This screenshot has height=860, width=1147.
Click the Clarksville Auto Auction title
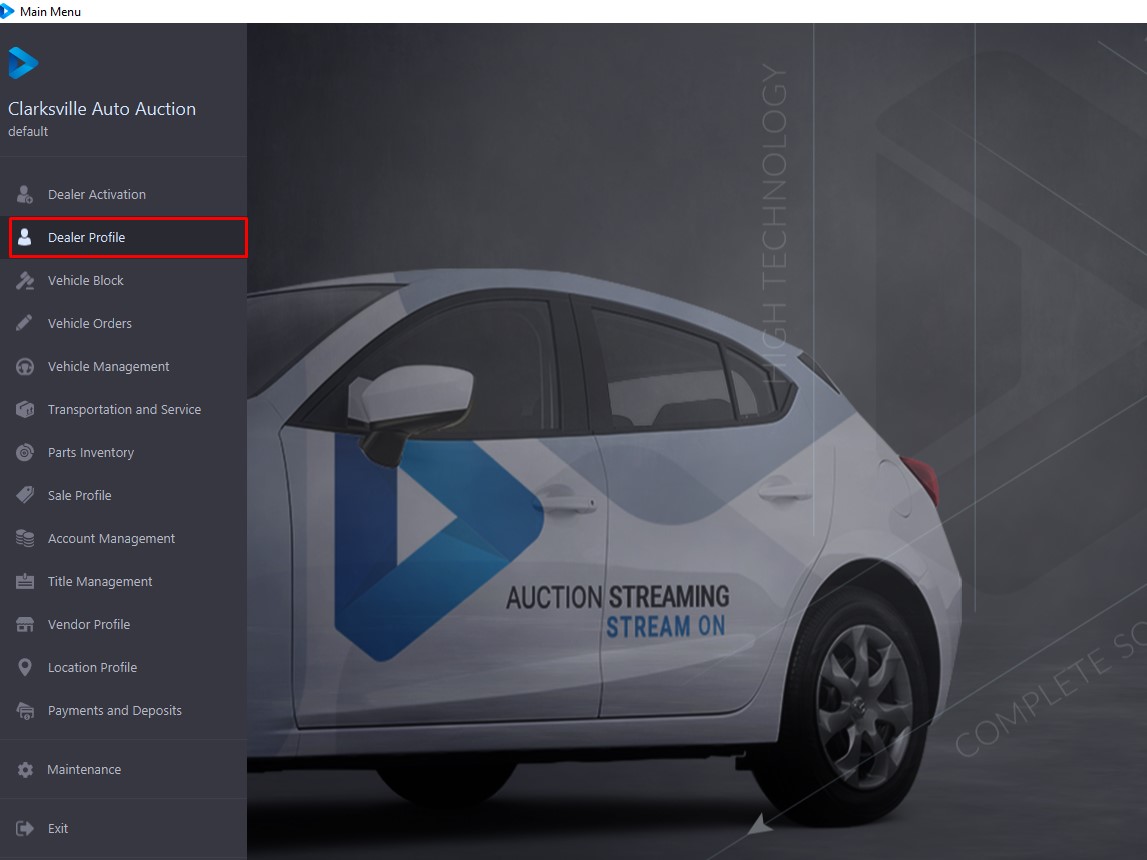click(x=102, y=109)
